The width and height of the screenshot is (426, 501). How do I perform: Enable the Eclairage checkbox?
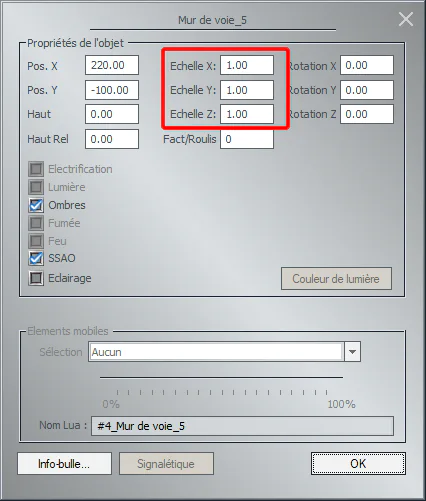click(x=36, y=278)
